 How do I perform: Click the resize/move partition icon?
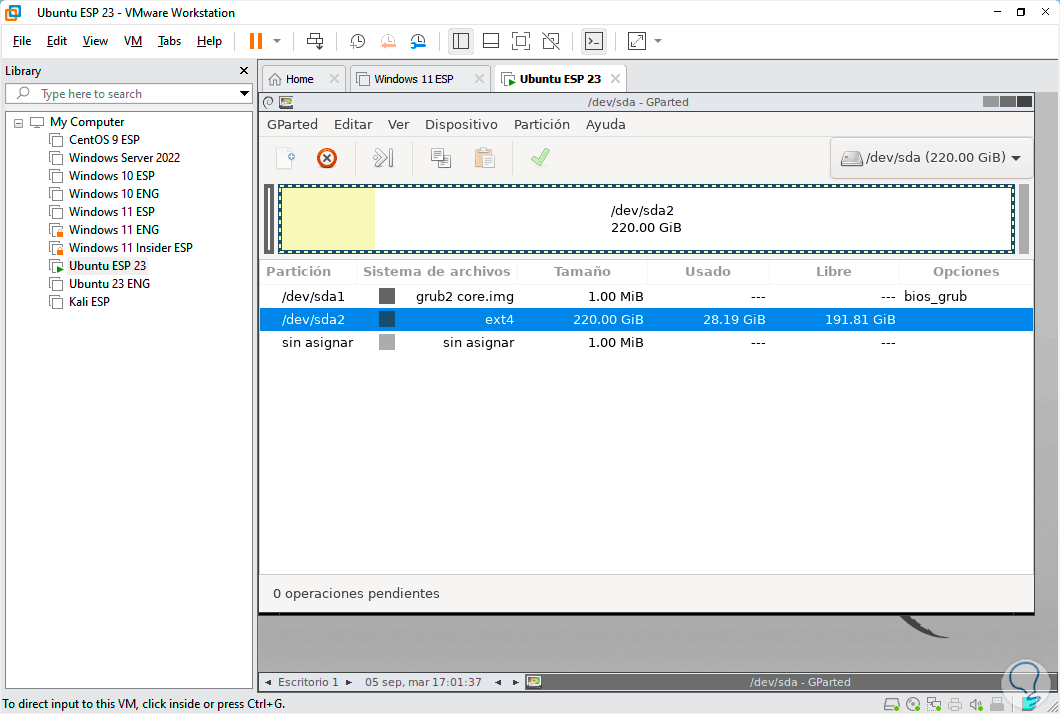[383, 158]
